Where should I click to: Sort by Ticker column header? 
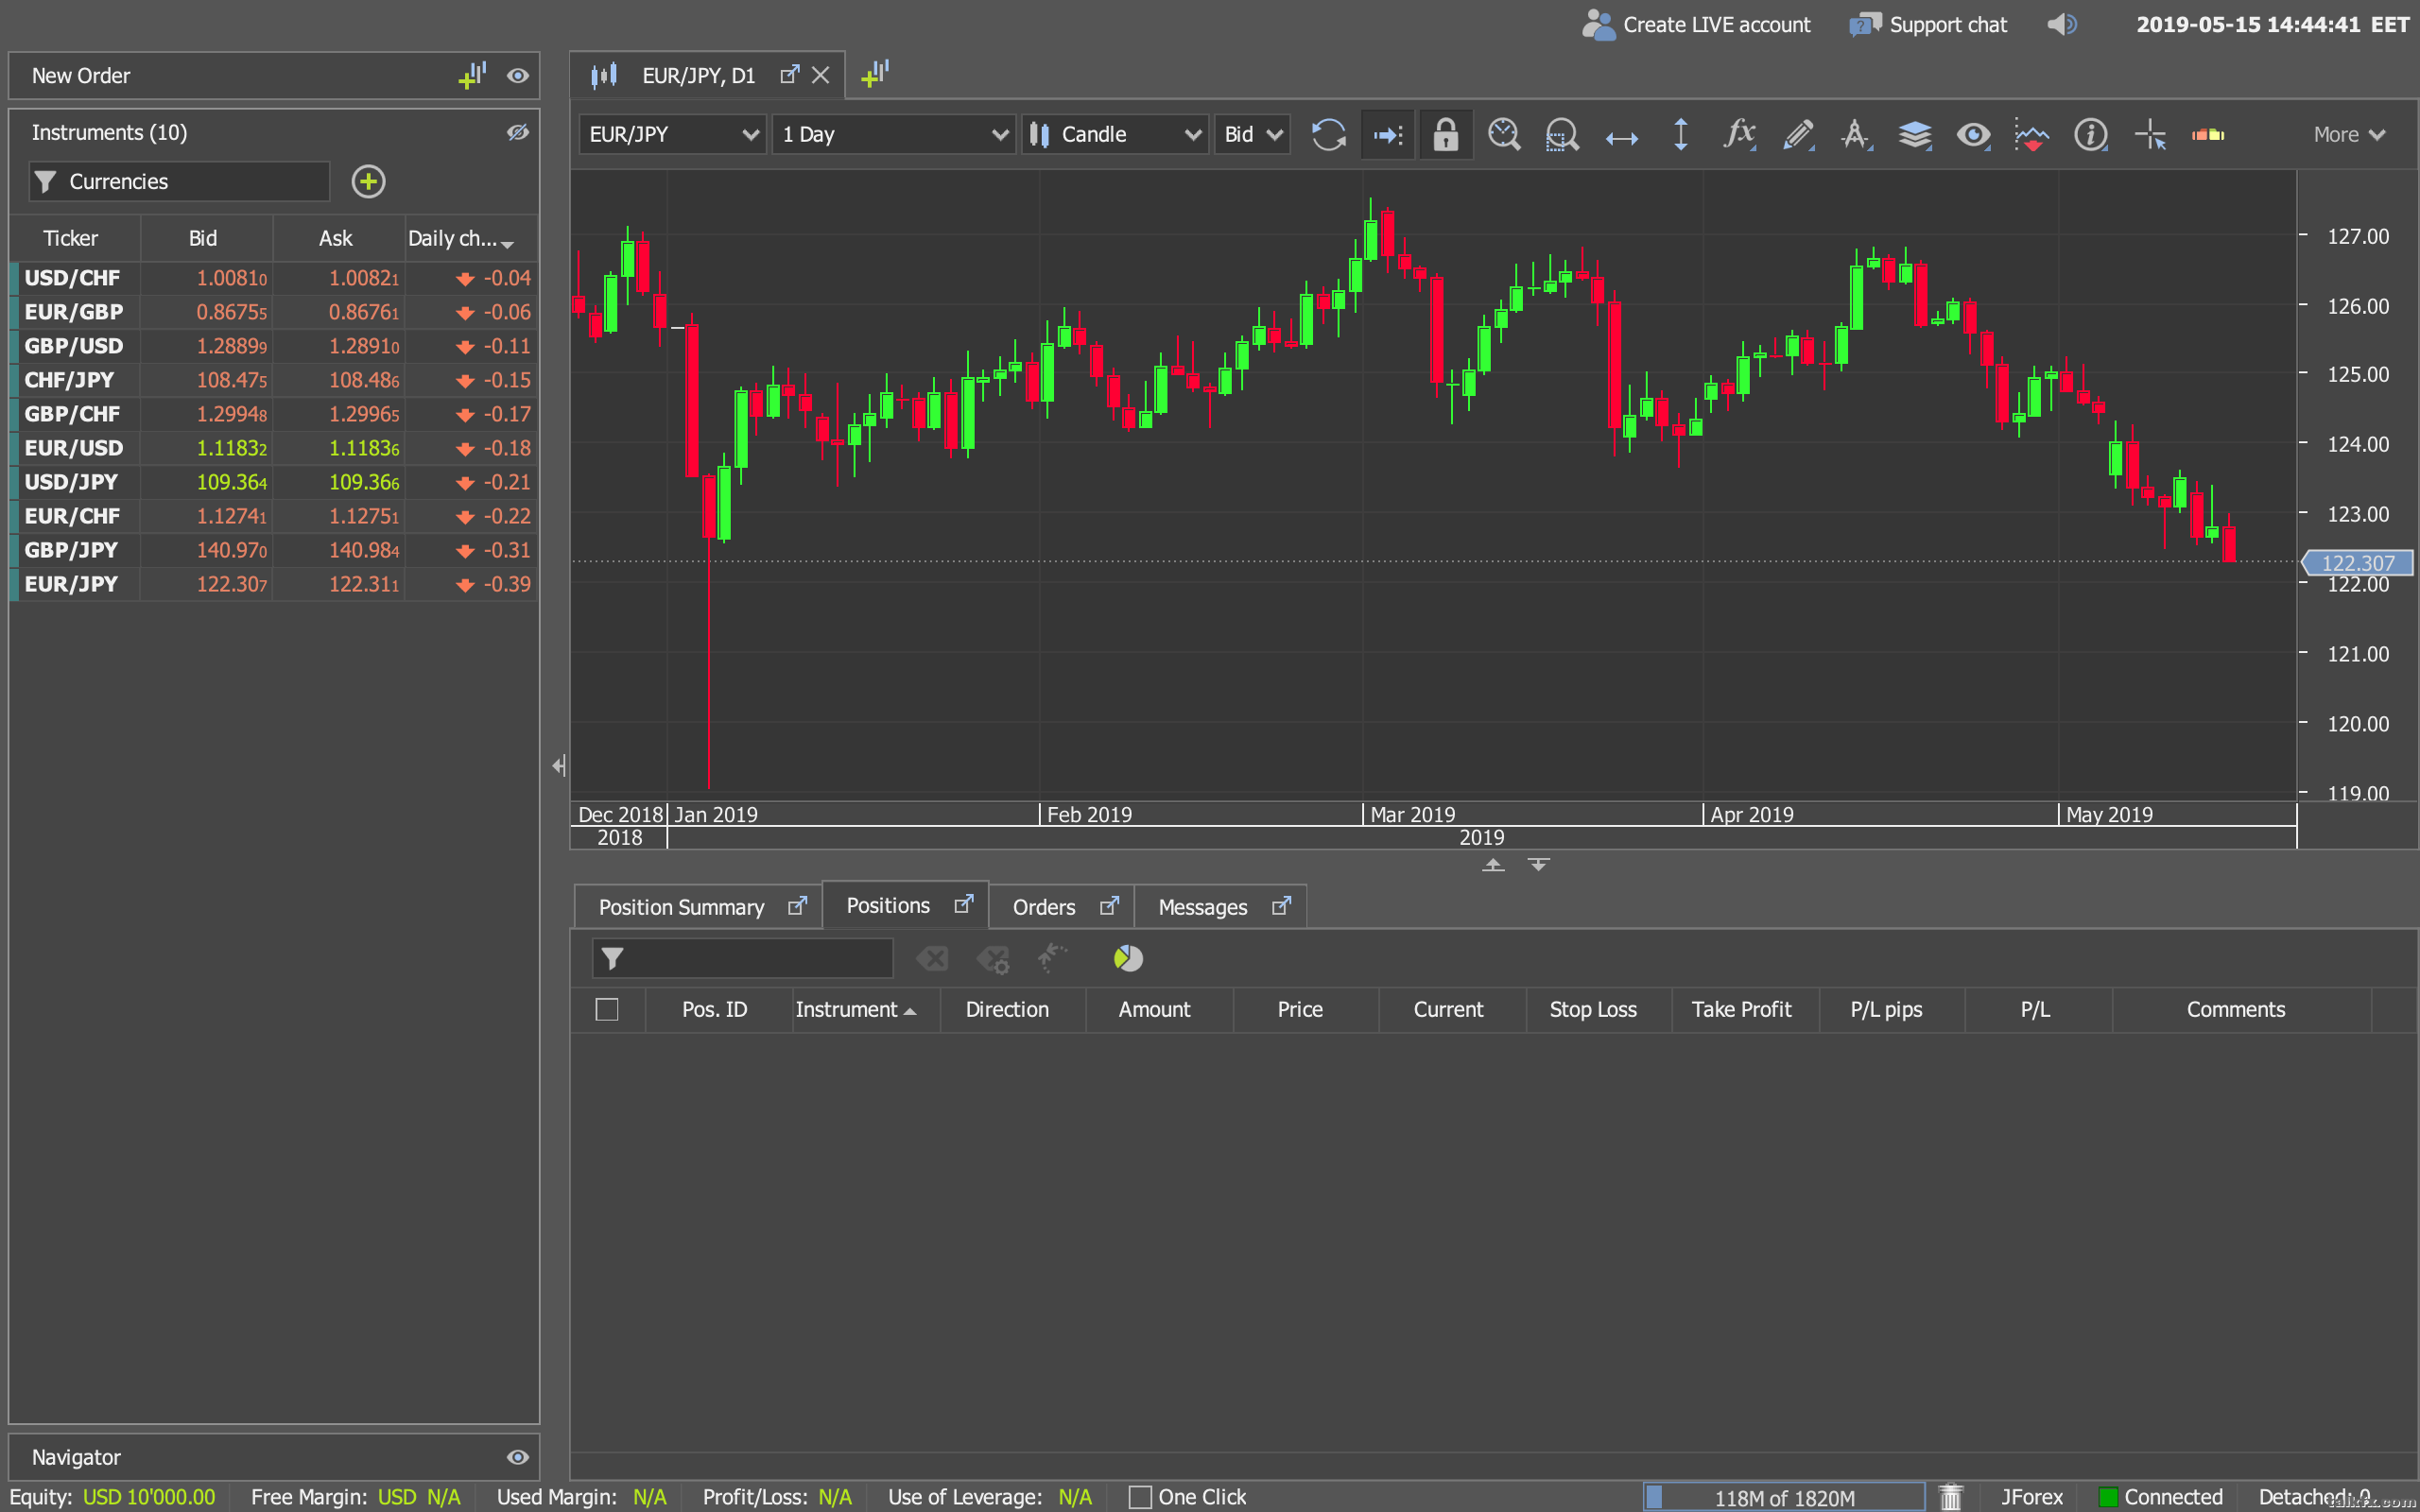(x=70, y=238)
